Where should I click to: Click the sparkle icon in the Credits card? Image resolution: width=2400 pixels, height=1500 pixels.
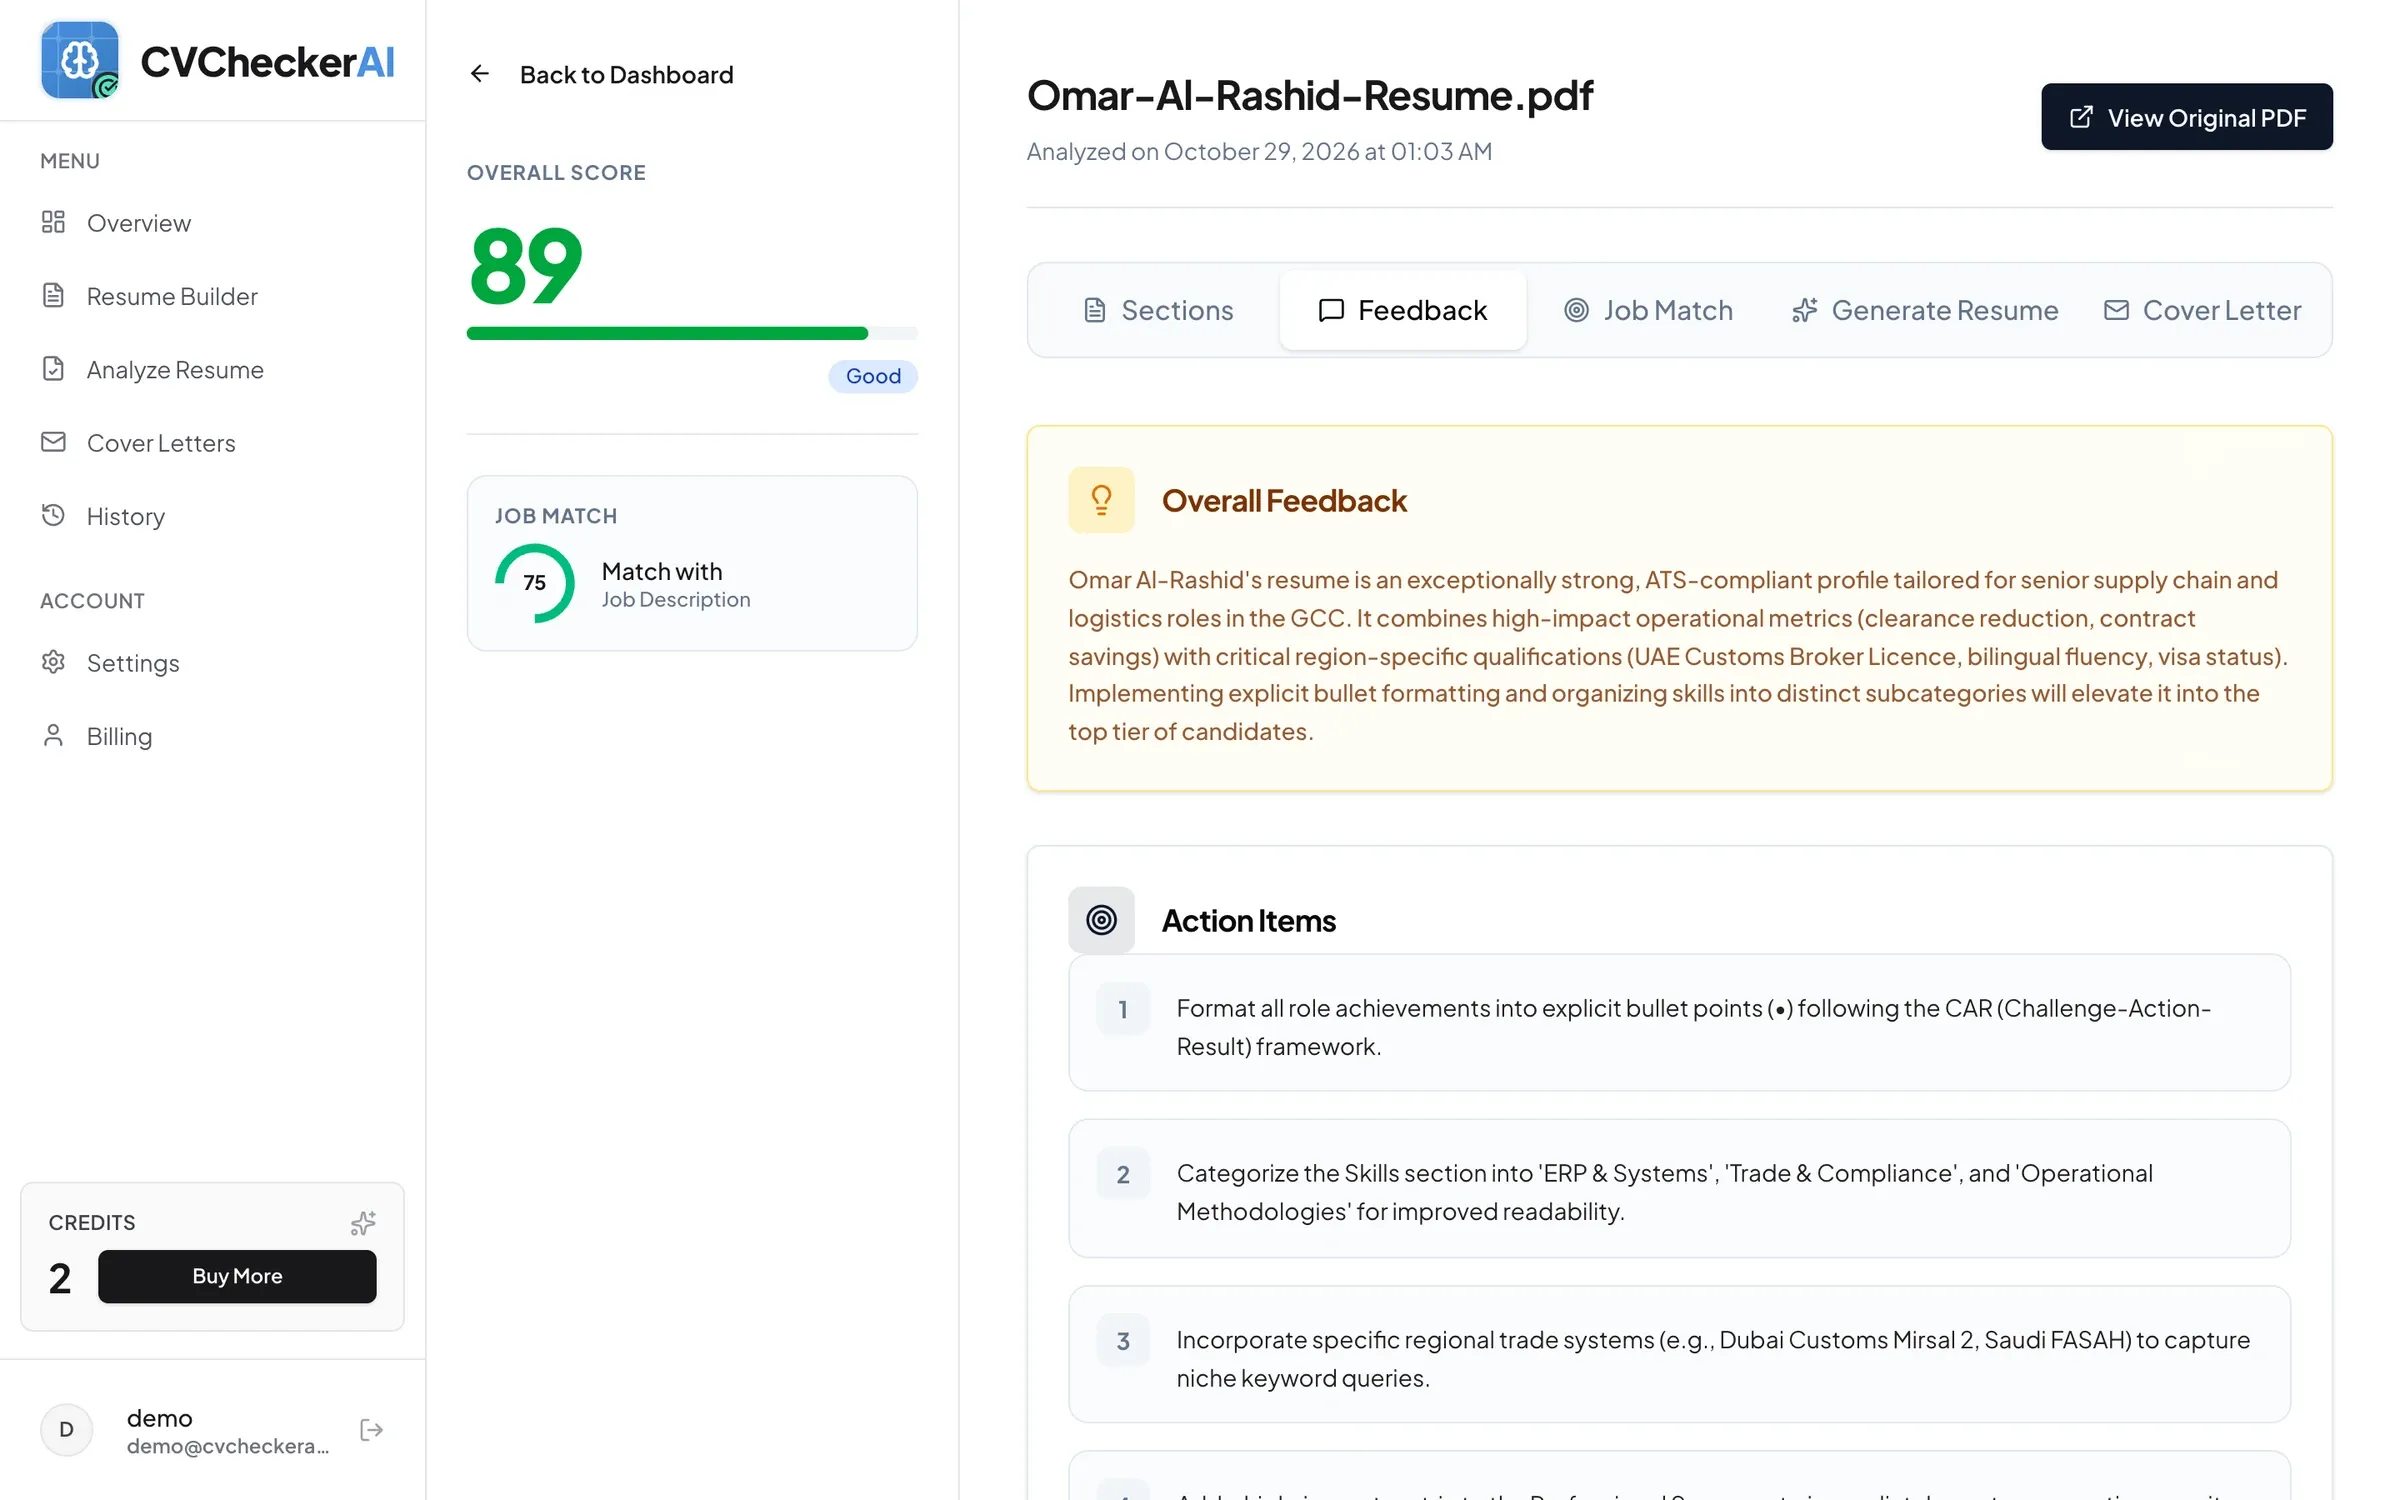coord(363,1223)
